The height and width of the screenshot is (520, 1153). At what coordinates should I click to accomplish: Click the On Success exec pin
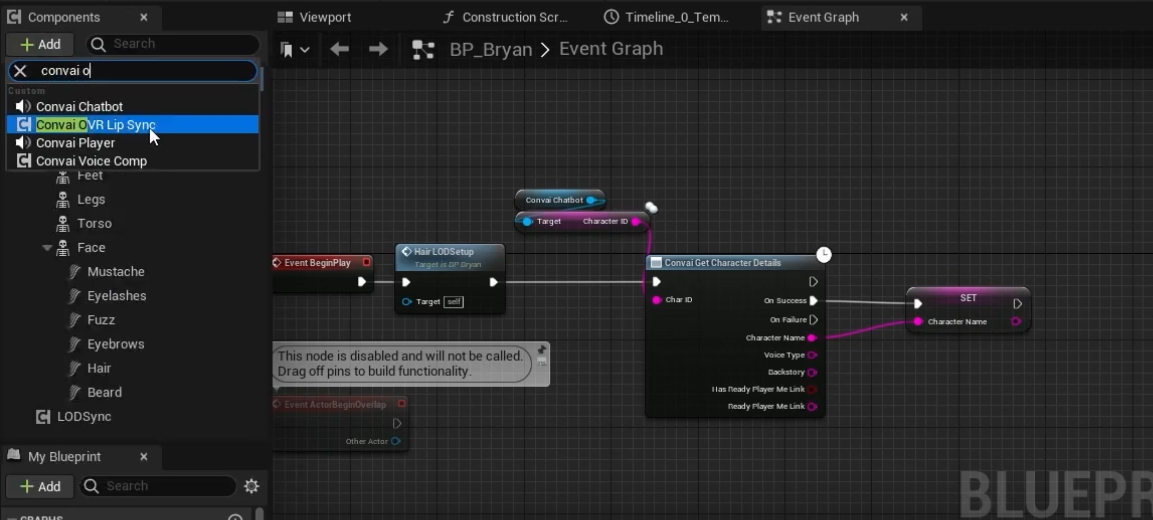click(x=813, y=300)
